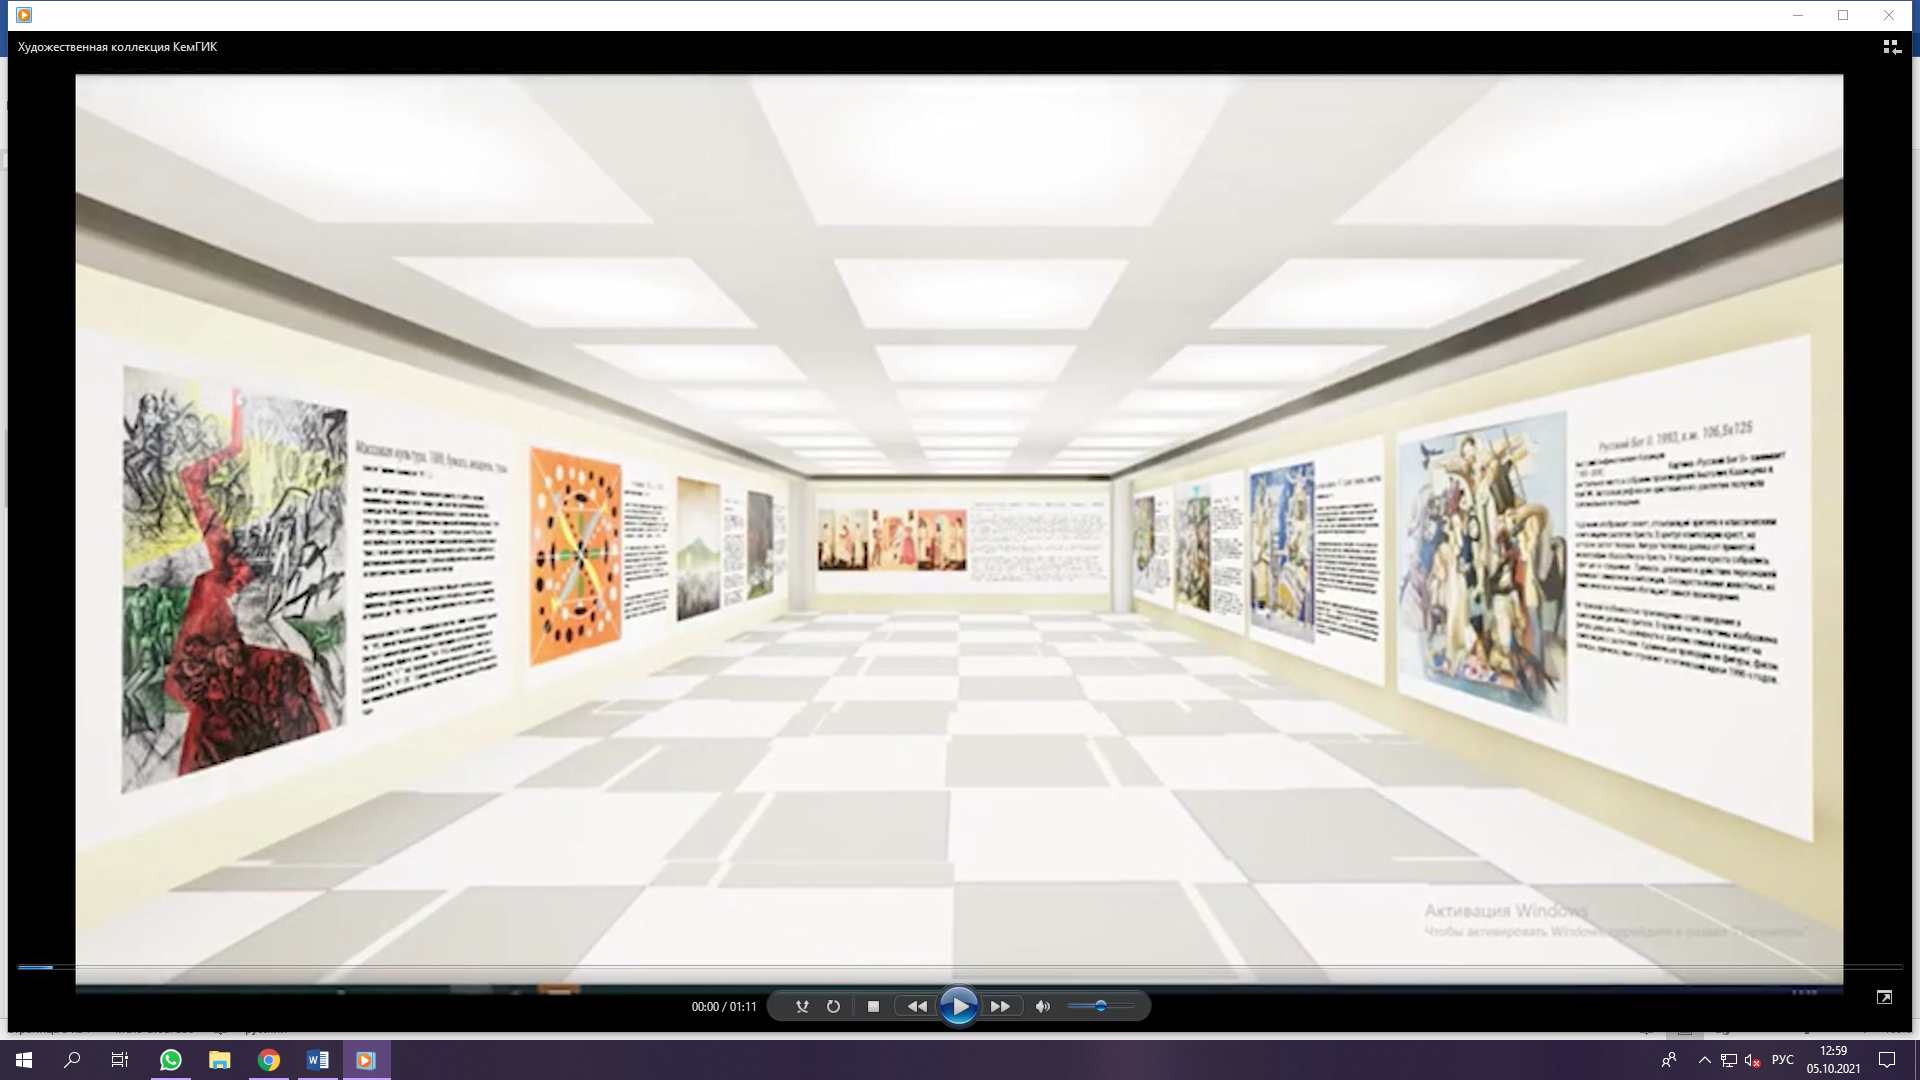Switch to Google Chrome on the taskbar

[x=268, y=1060]
